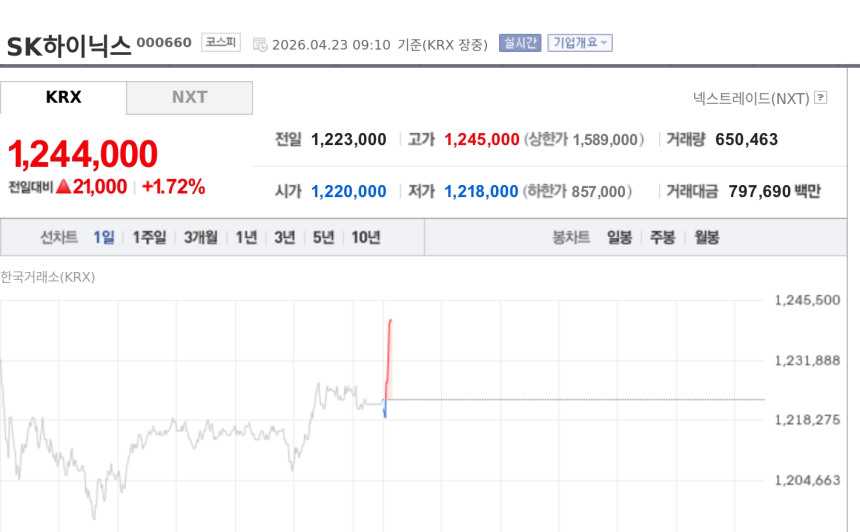Switch to the NXT tab
The height and width of the screenshot is (532, 860).
click(x=189, y=98)
